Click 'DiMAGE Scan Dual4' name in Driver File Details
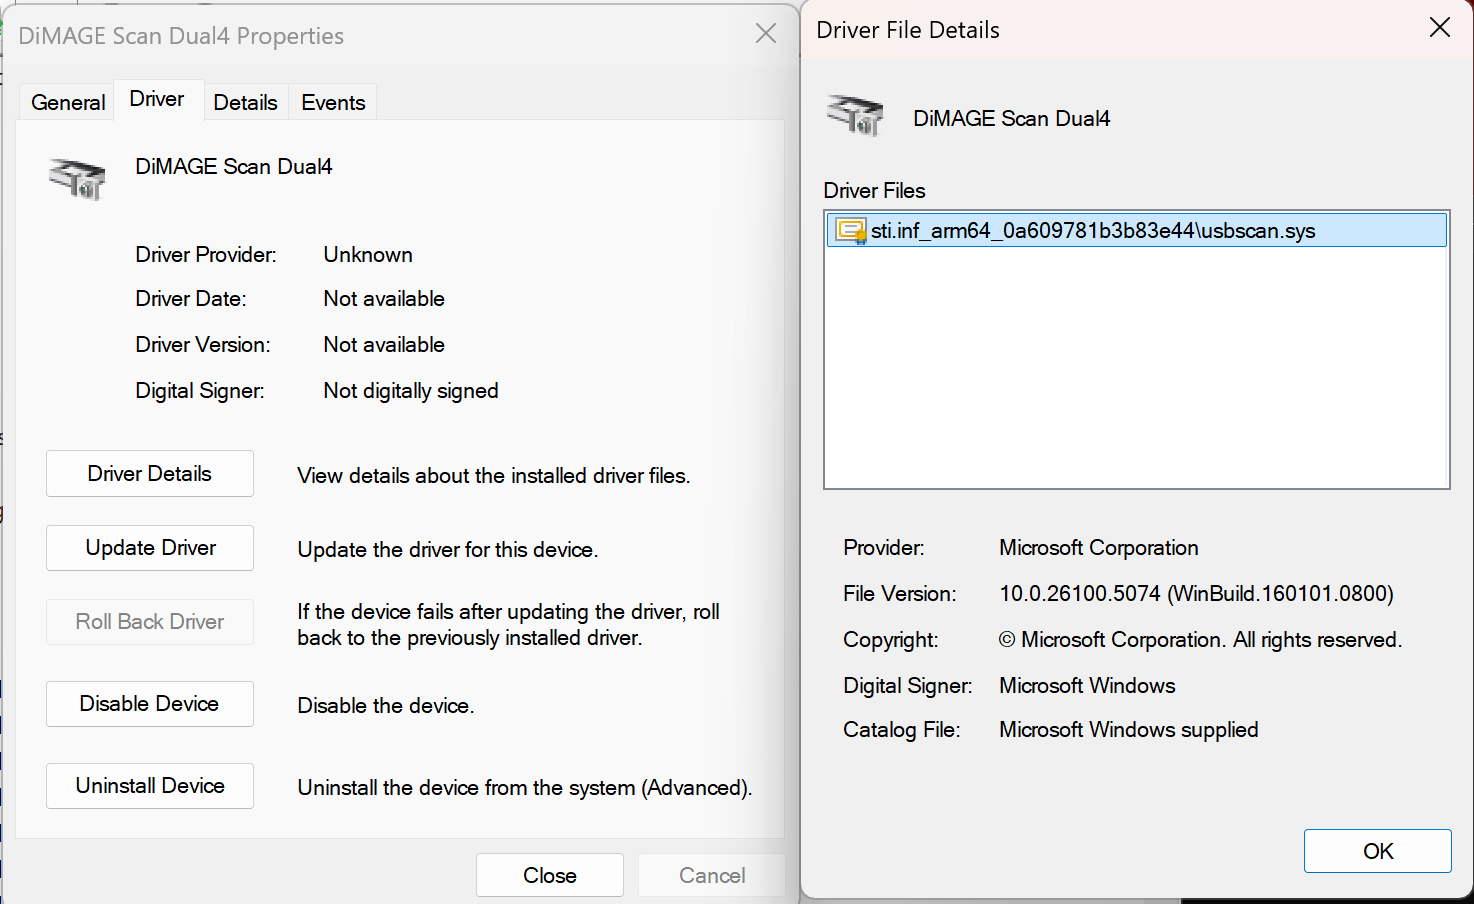1474x904 pixels. tap(1012, 119)
